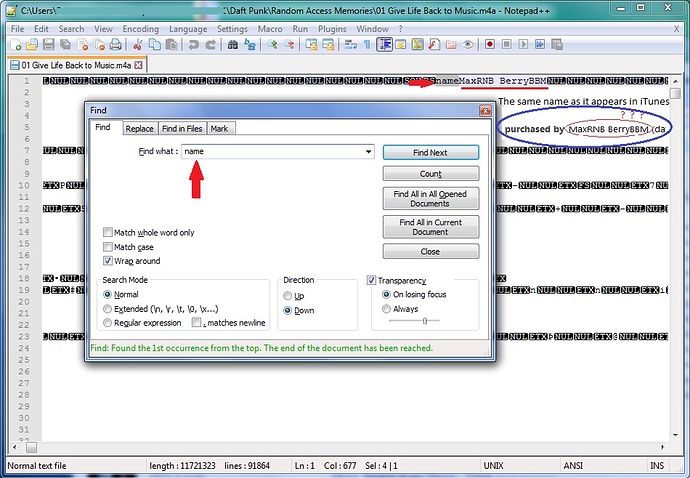Viewport: 690px width, 478px height.
Task: Click the Replace toolbar icon
Action: coord(250,44)
